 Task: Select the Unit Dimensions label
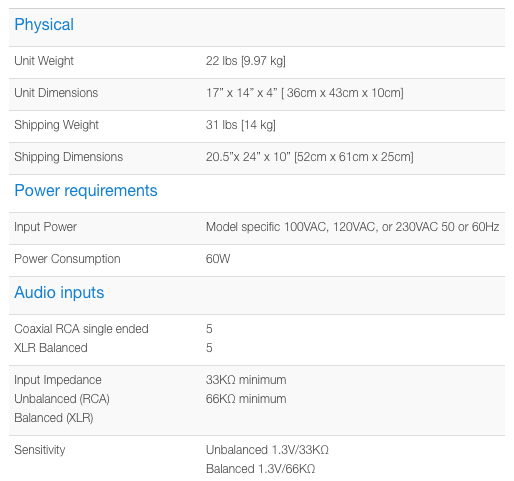click(x=56, y=93)
